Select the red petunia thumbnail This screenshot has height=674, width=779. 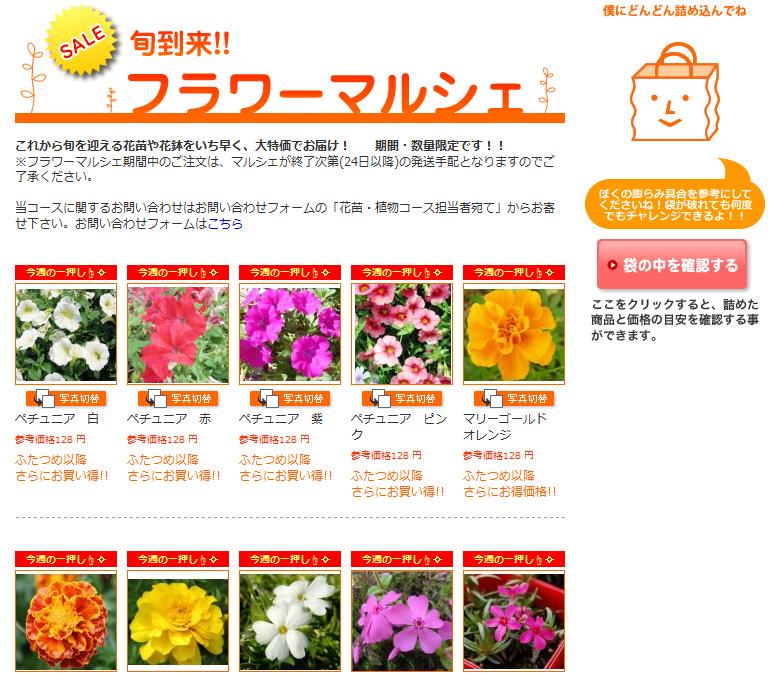point(178,334)
